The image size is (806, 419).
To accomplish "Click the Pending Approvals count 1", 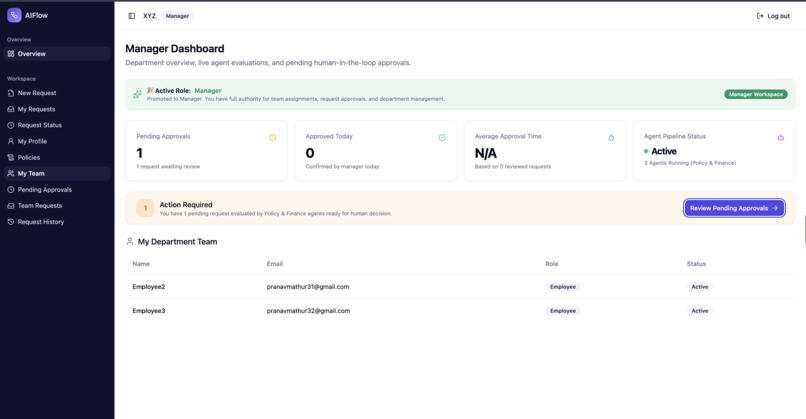I will 139,153.
